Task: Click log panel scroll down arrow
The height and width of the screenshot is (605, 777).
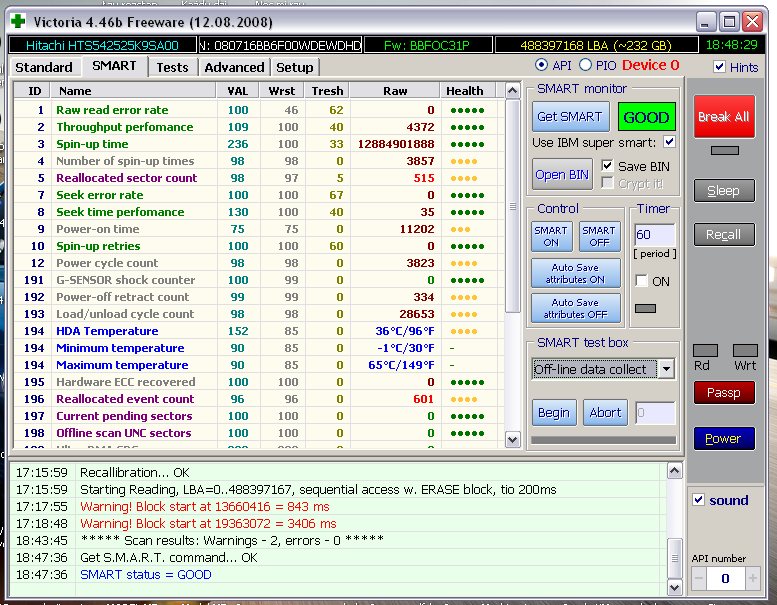Action: point(674,587)
